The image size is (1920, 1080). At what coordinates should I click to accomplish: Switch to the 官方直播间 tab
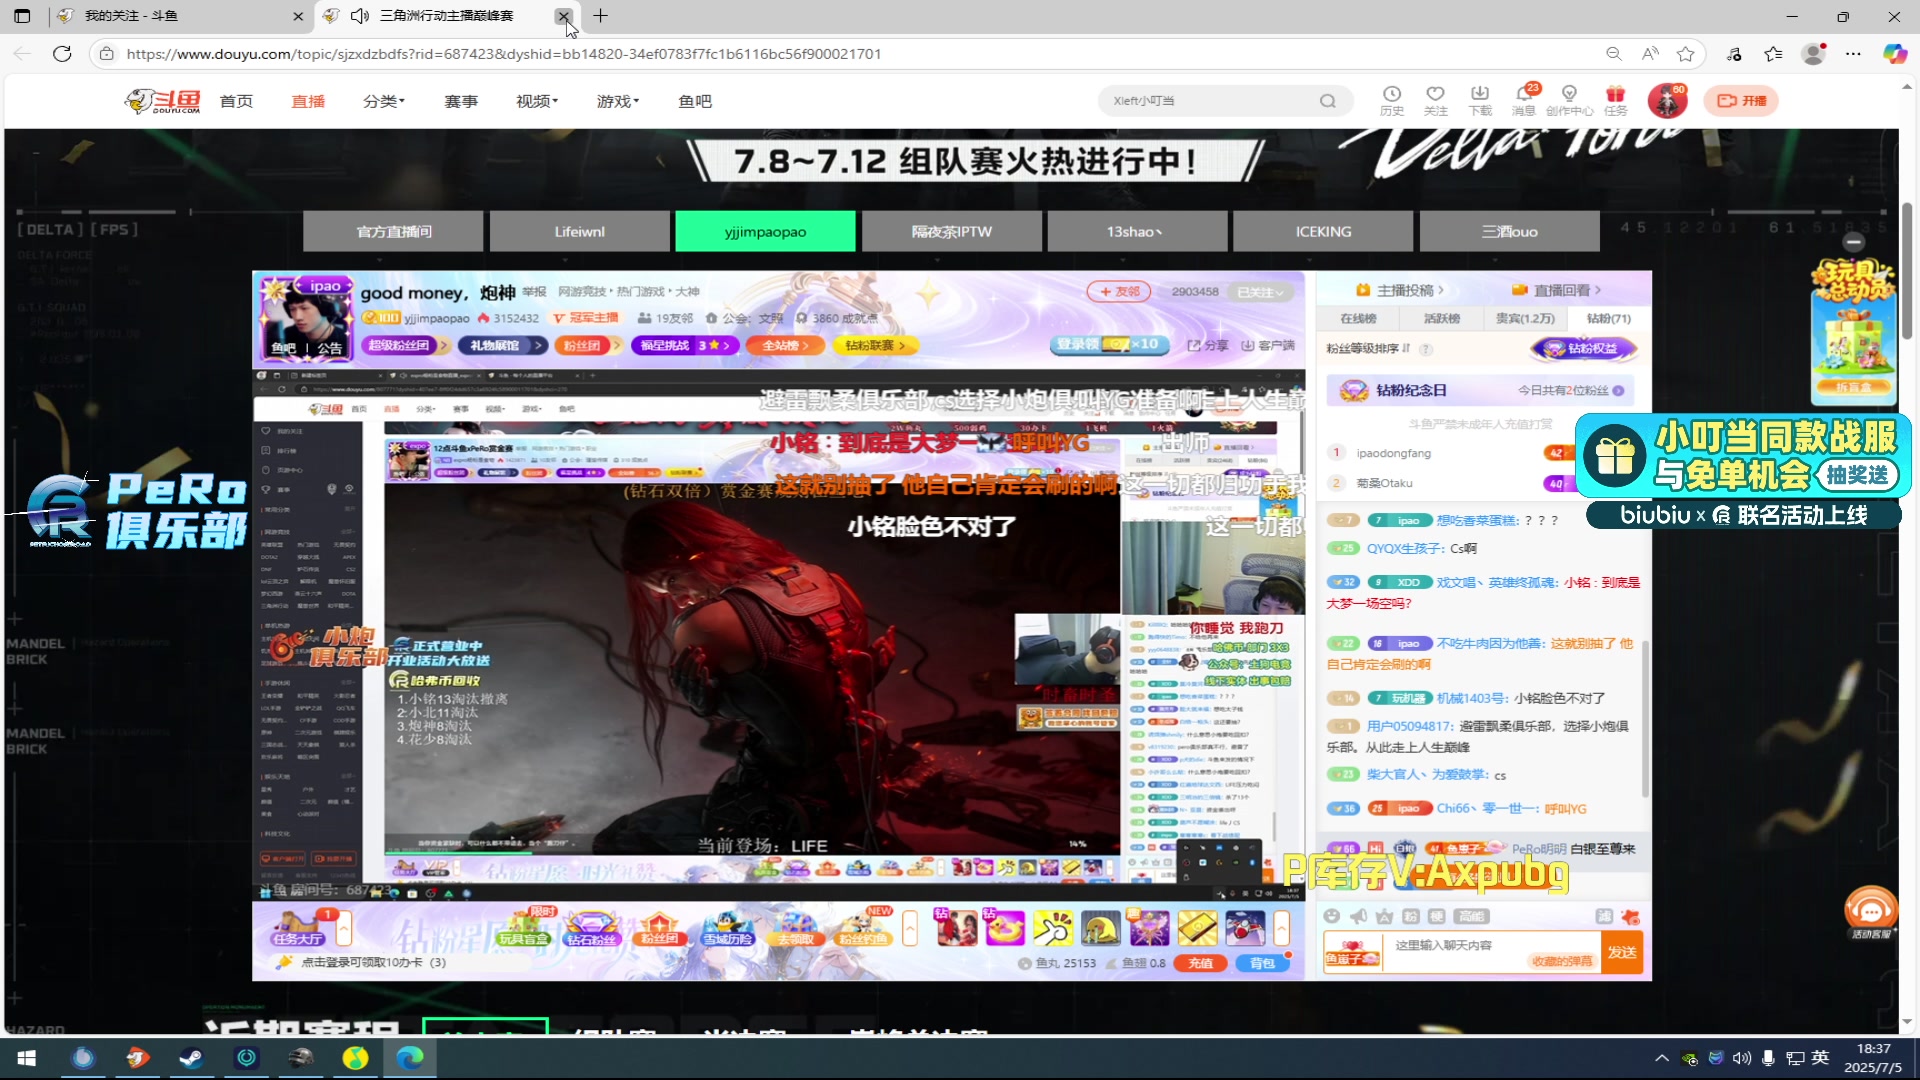(394, 231)
